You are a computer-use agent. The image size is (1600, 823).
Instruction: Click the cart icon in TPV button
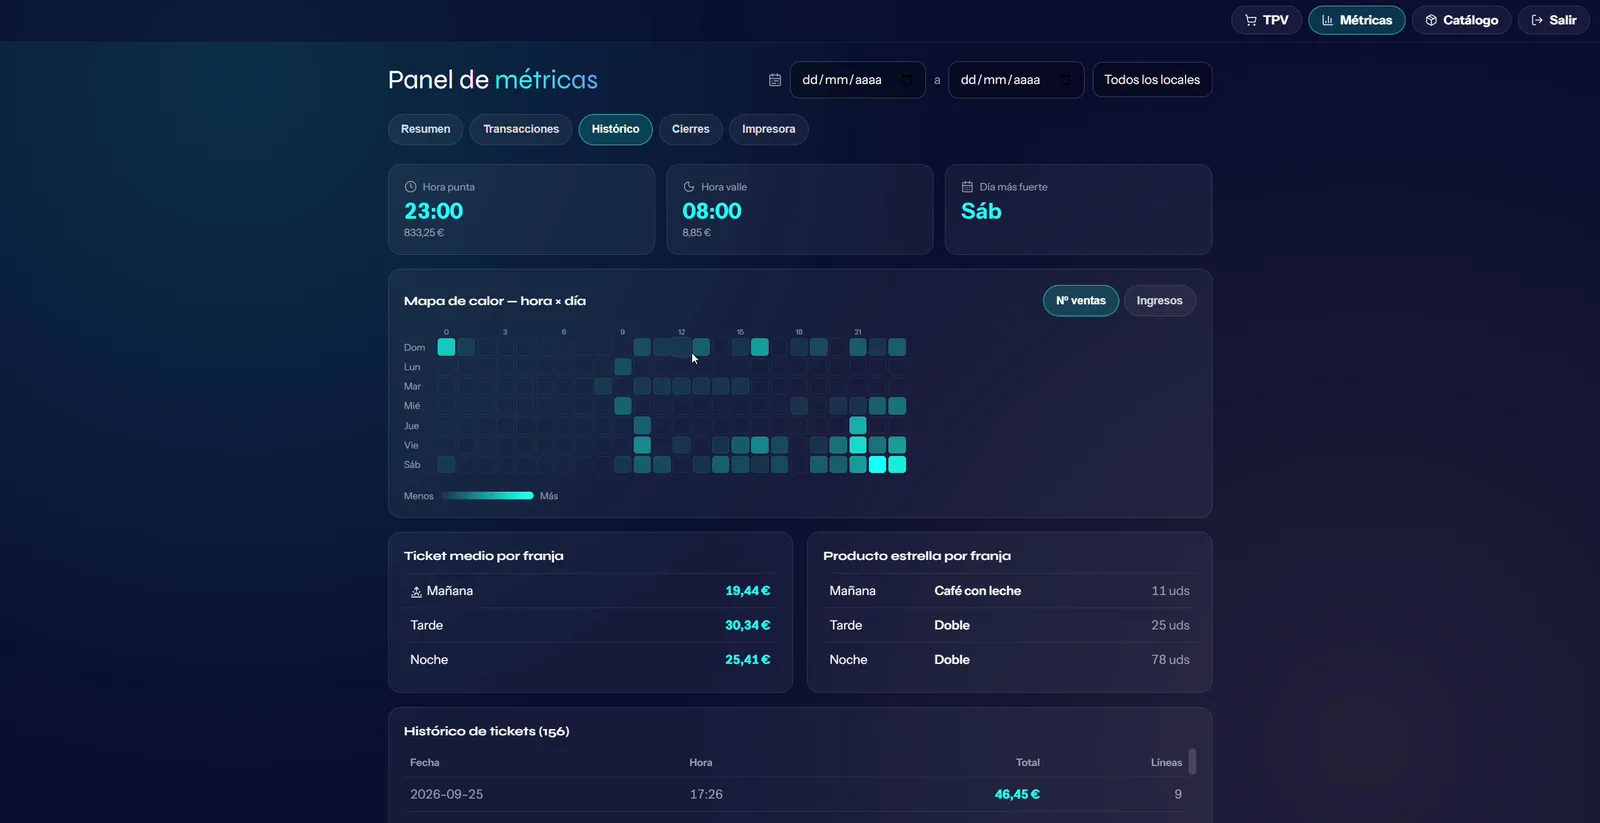(x=1251, y=20)
